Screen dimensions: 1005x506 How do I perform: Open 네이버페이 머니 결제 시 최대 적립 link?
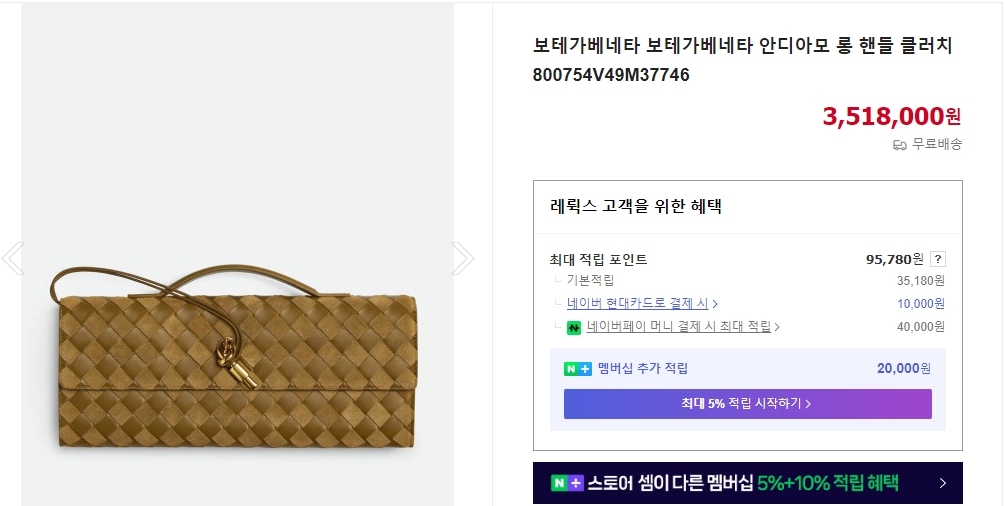coord(678,327)
